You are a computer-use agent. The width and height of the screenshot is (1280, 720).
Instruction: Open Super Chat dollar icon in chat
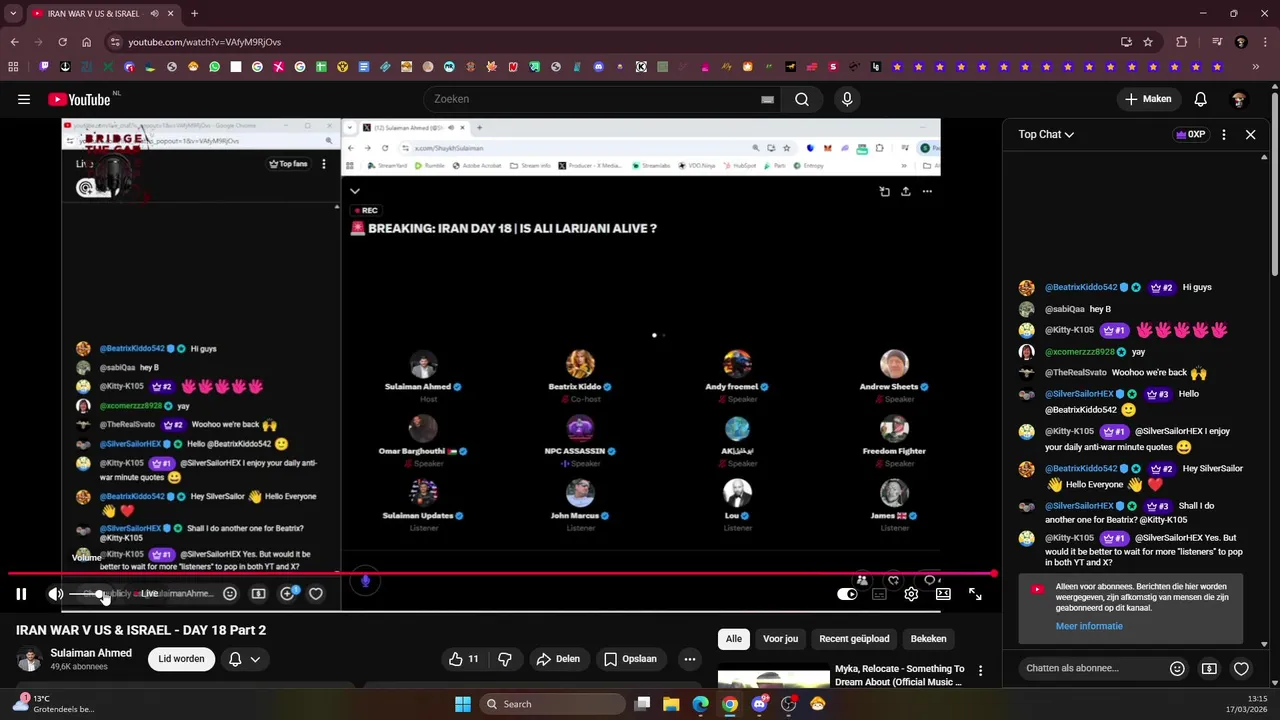tap(1209, 668)
